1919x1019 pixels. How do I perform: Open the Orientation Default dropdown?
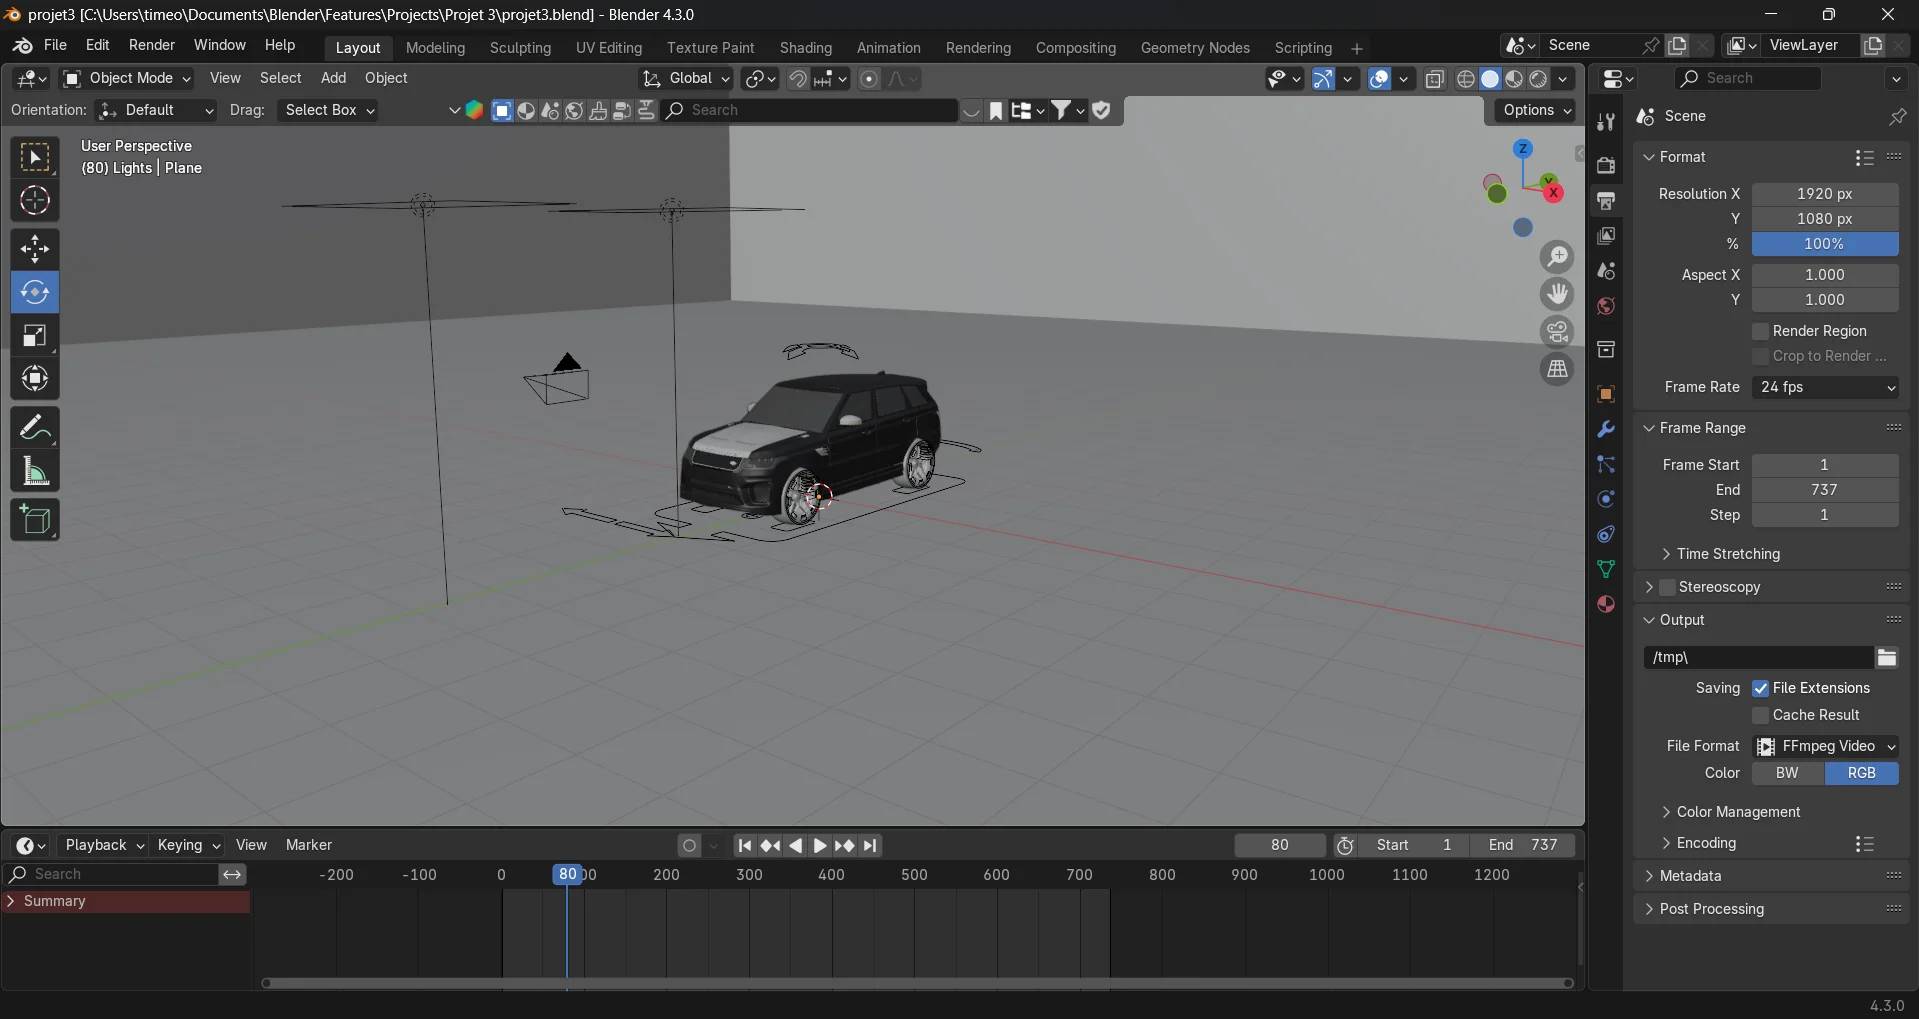click(x=156, y=110)
